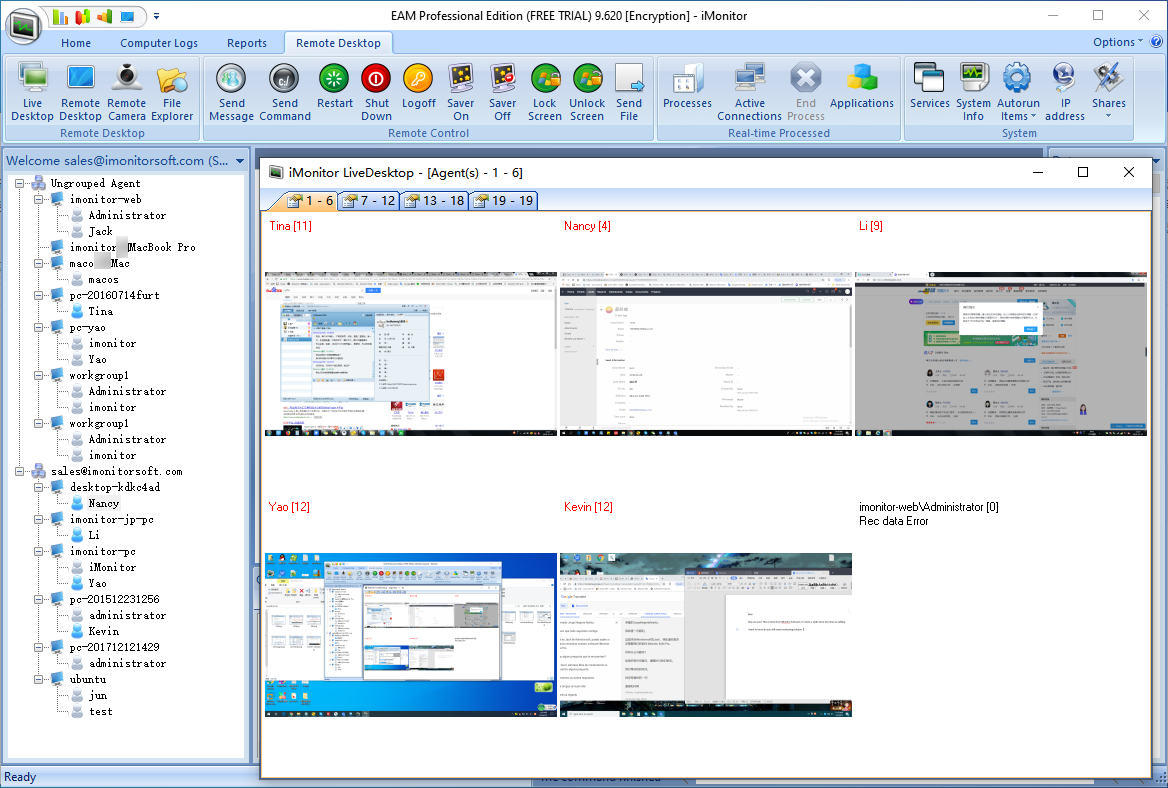The image size is (1168, 788).
Task: Turn screen Saver On
Action: click(x=460, y=92)
